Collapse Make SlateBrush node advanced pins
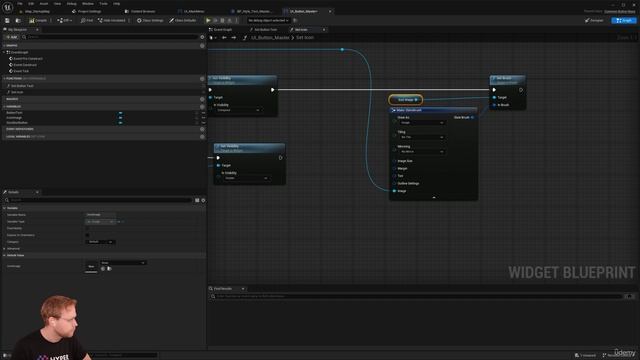Viewport: 640px width, 360px height. coord(434,198)
